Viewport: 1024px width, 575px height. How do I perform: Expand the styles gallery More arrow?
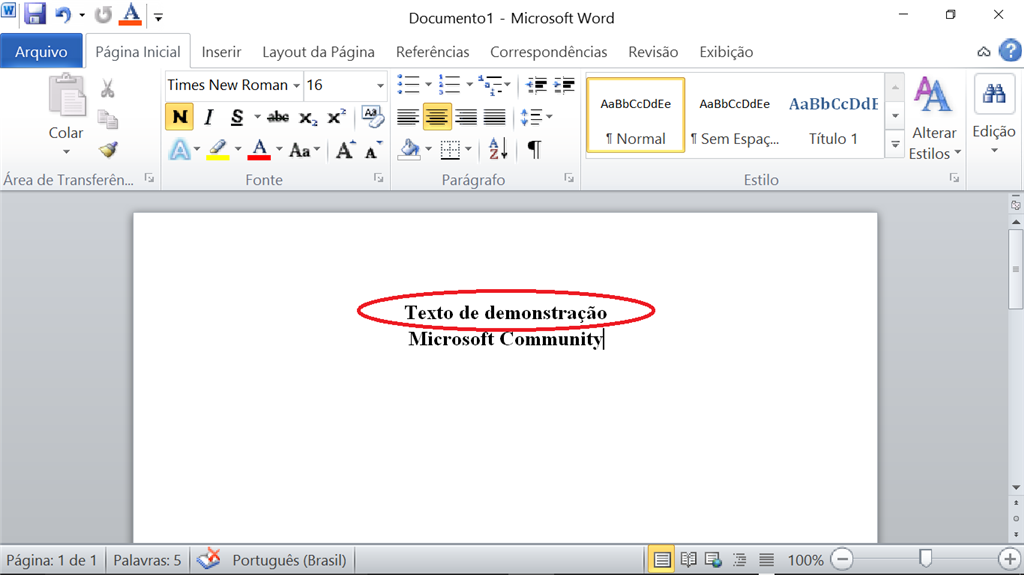pos(895,144)
